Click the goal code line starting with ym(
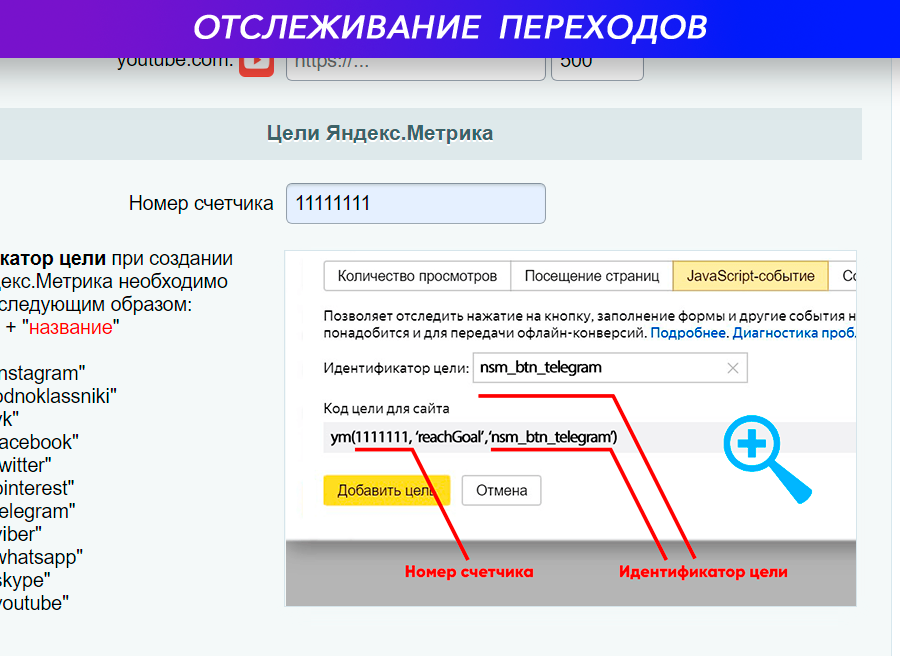The width and height of the screenshot is (900, 656). pyautogui.click(x=474, y=437)
